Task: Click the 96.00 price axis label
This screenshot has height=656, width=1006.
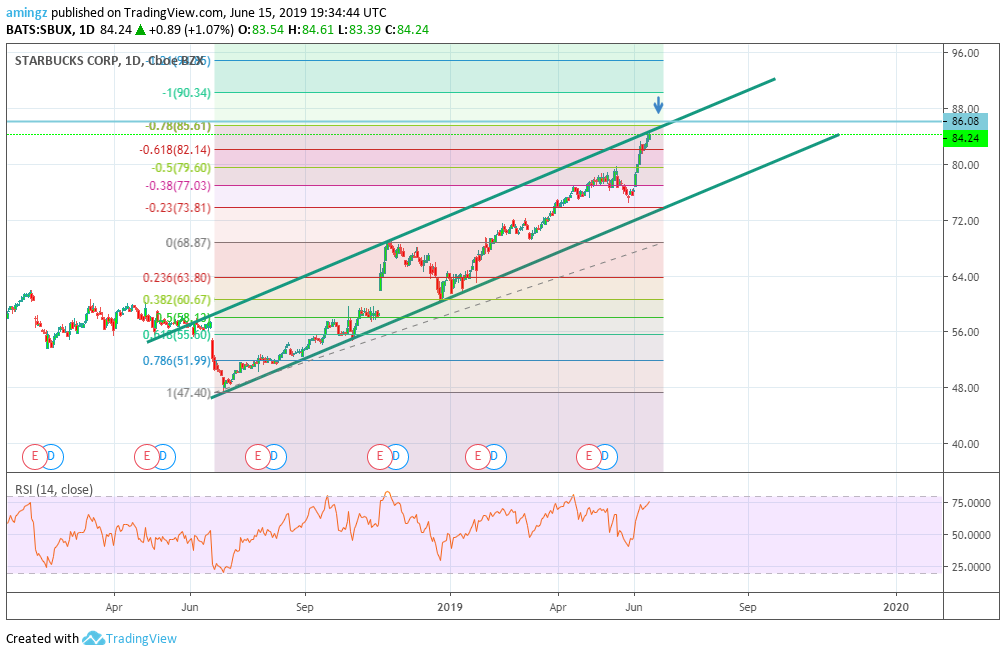Action: (966, 53)
